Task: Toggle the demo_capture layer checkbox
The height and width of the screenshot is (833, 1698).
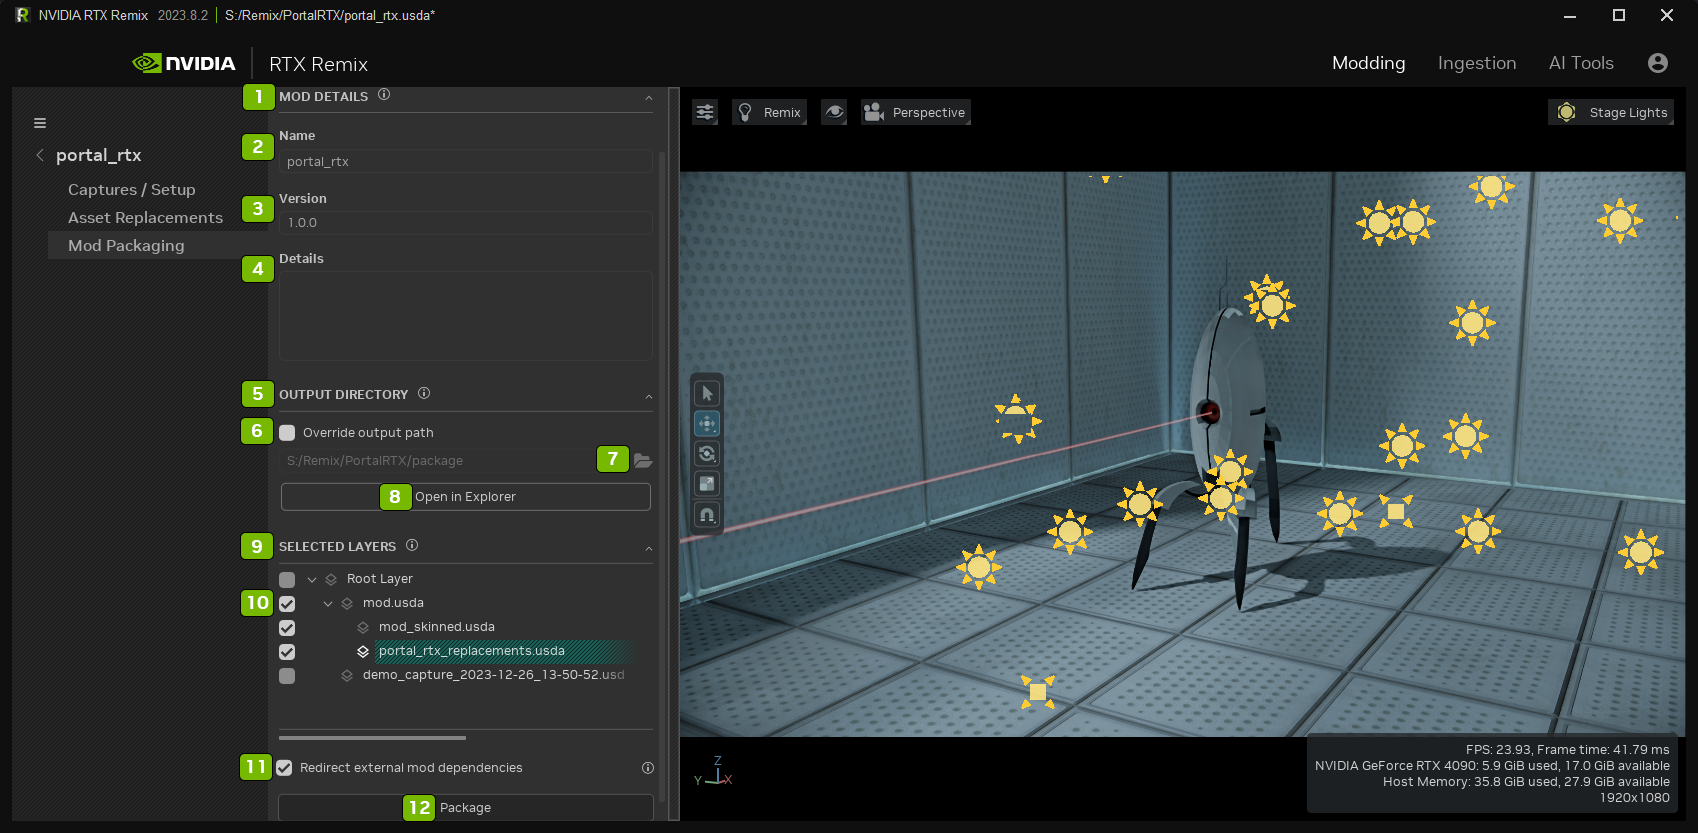Action: click(x=287, y=676)
